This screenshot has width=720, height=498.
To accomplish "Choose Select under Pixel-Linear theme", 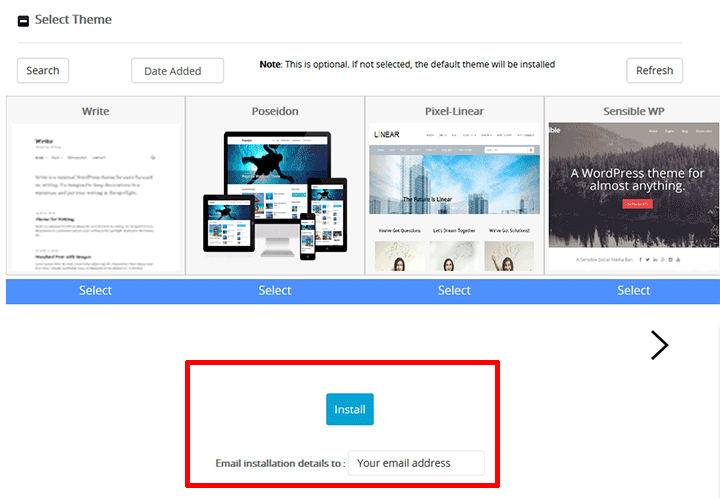I will pos(454,291).
